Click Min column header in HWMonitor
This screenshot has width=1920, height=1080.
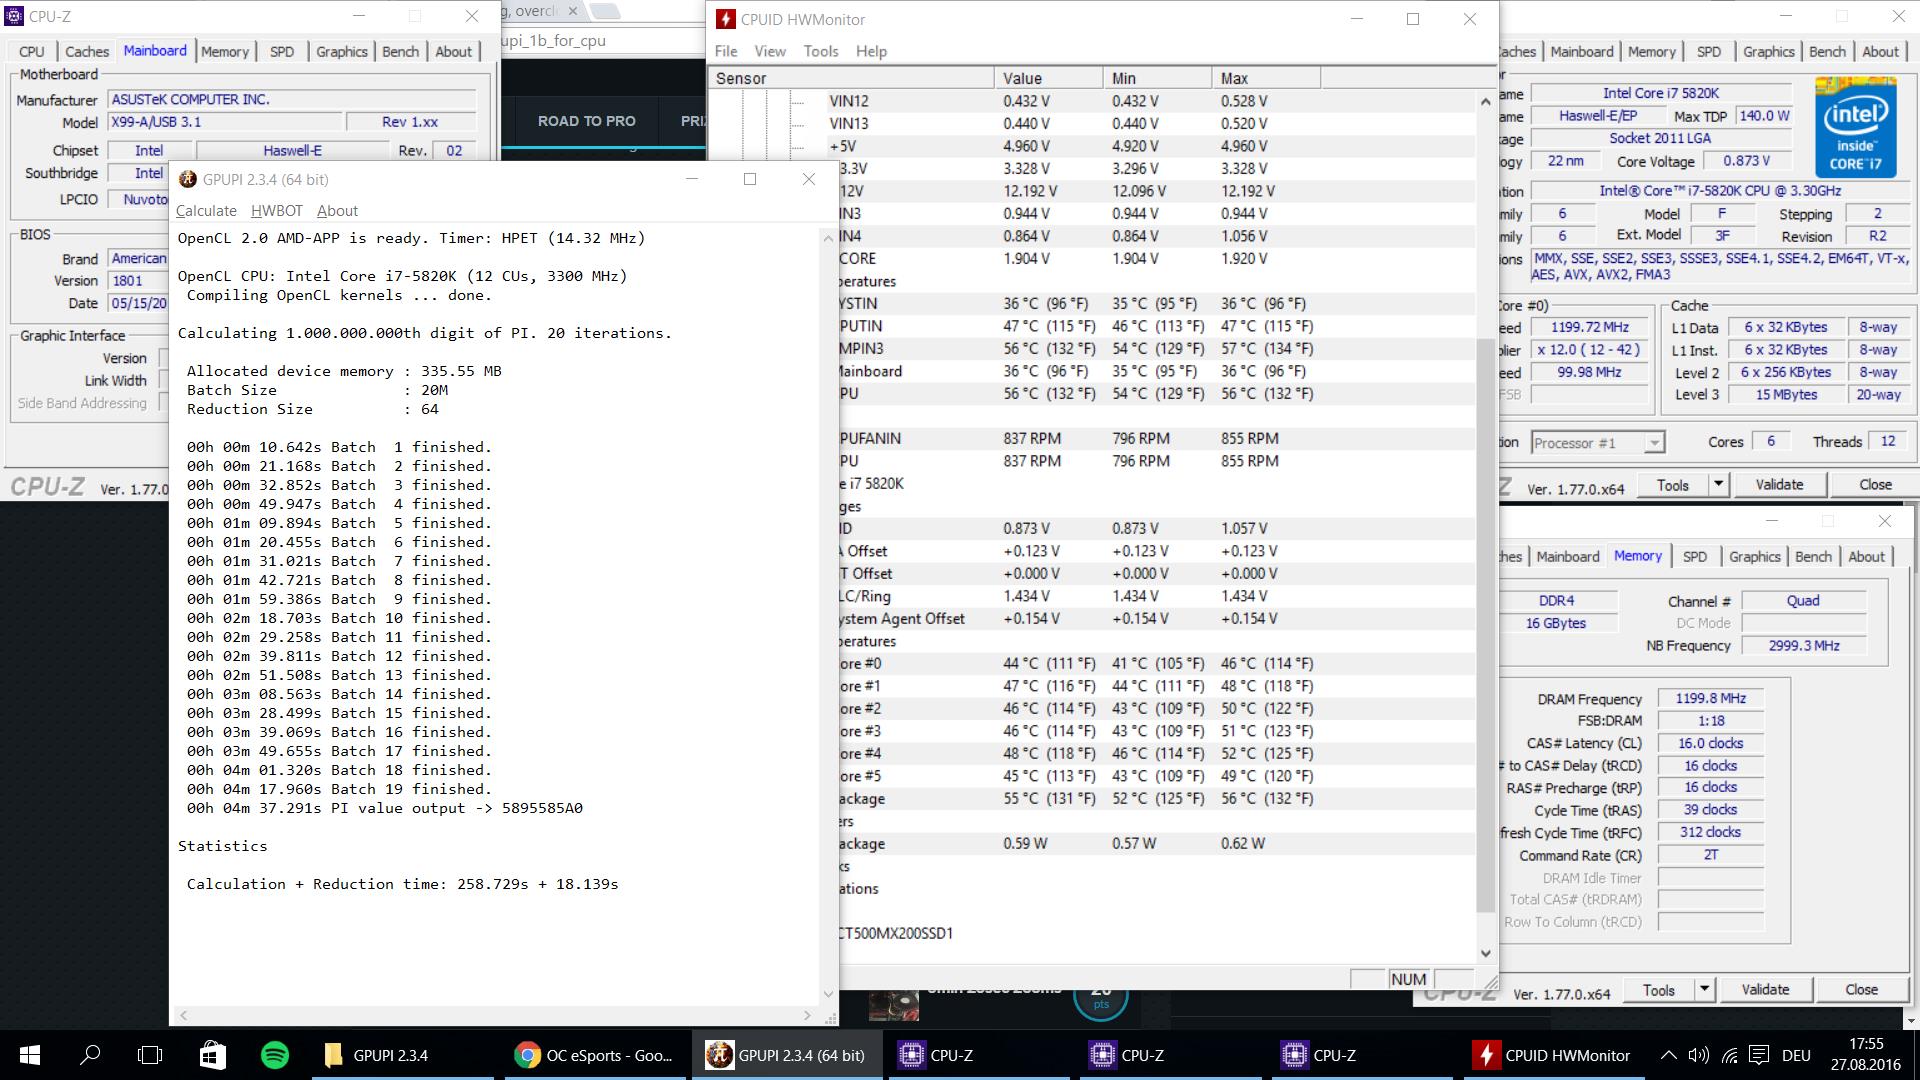1157,78
